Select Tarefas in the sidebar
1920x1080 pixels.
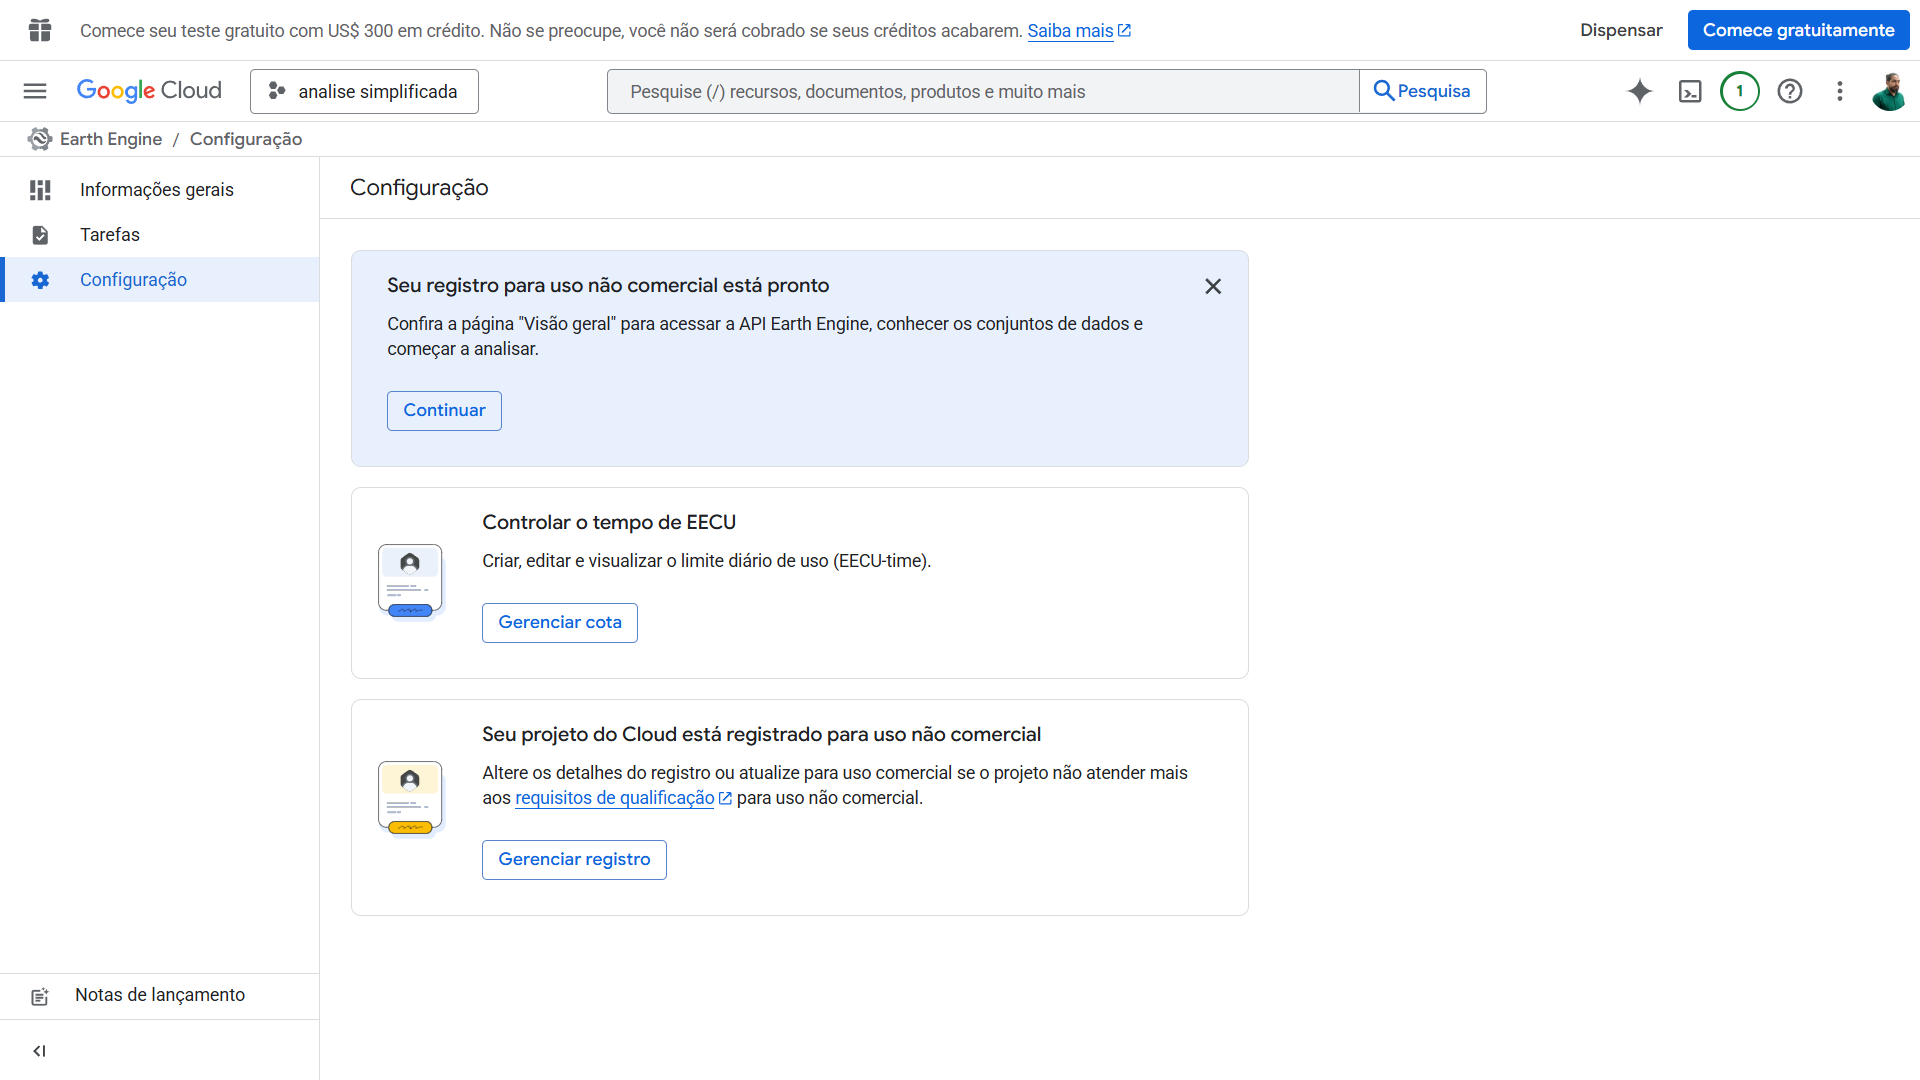click(109, 235)
